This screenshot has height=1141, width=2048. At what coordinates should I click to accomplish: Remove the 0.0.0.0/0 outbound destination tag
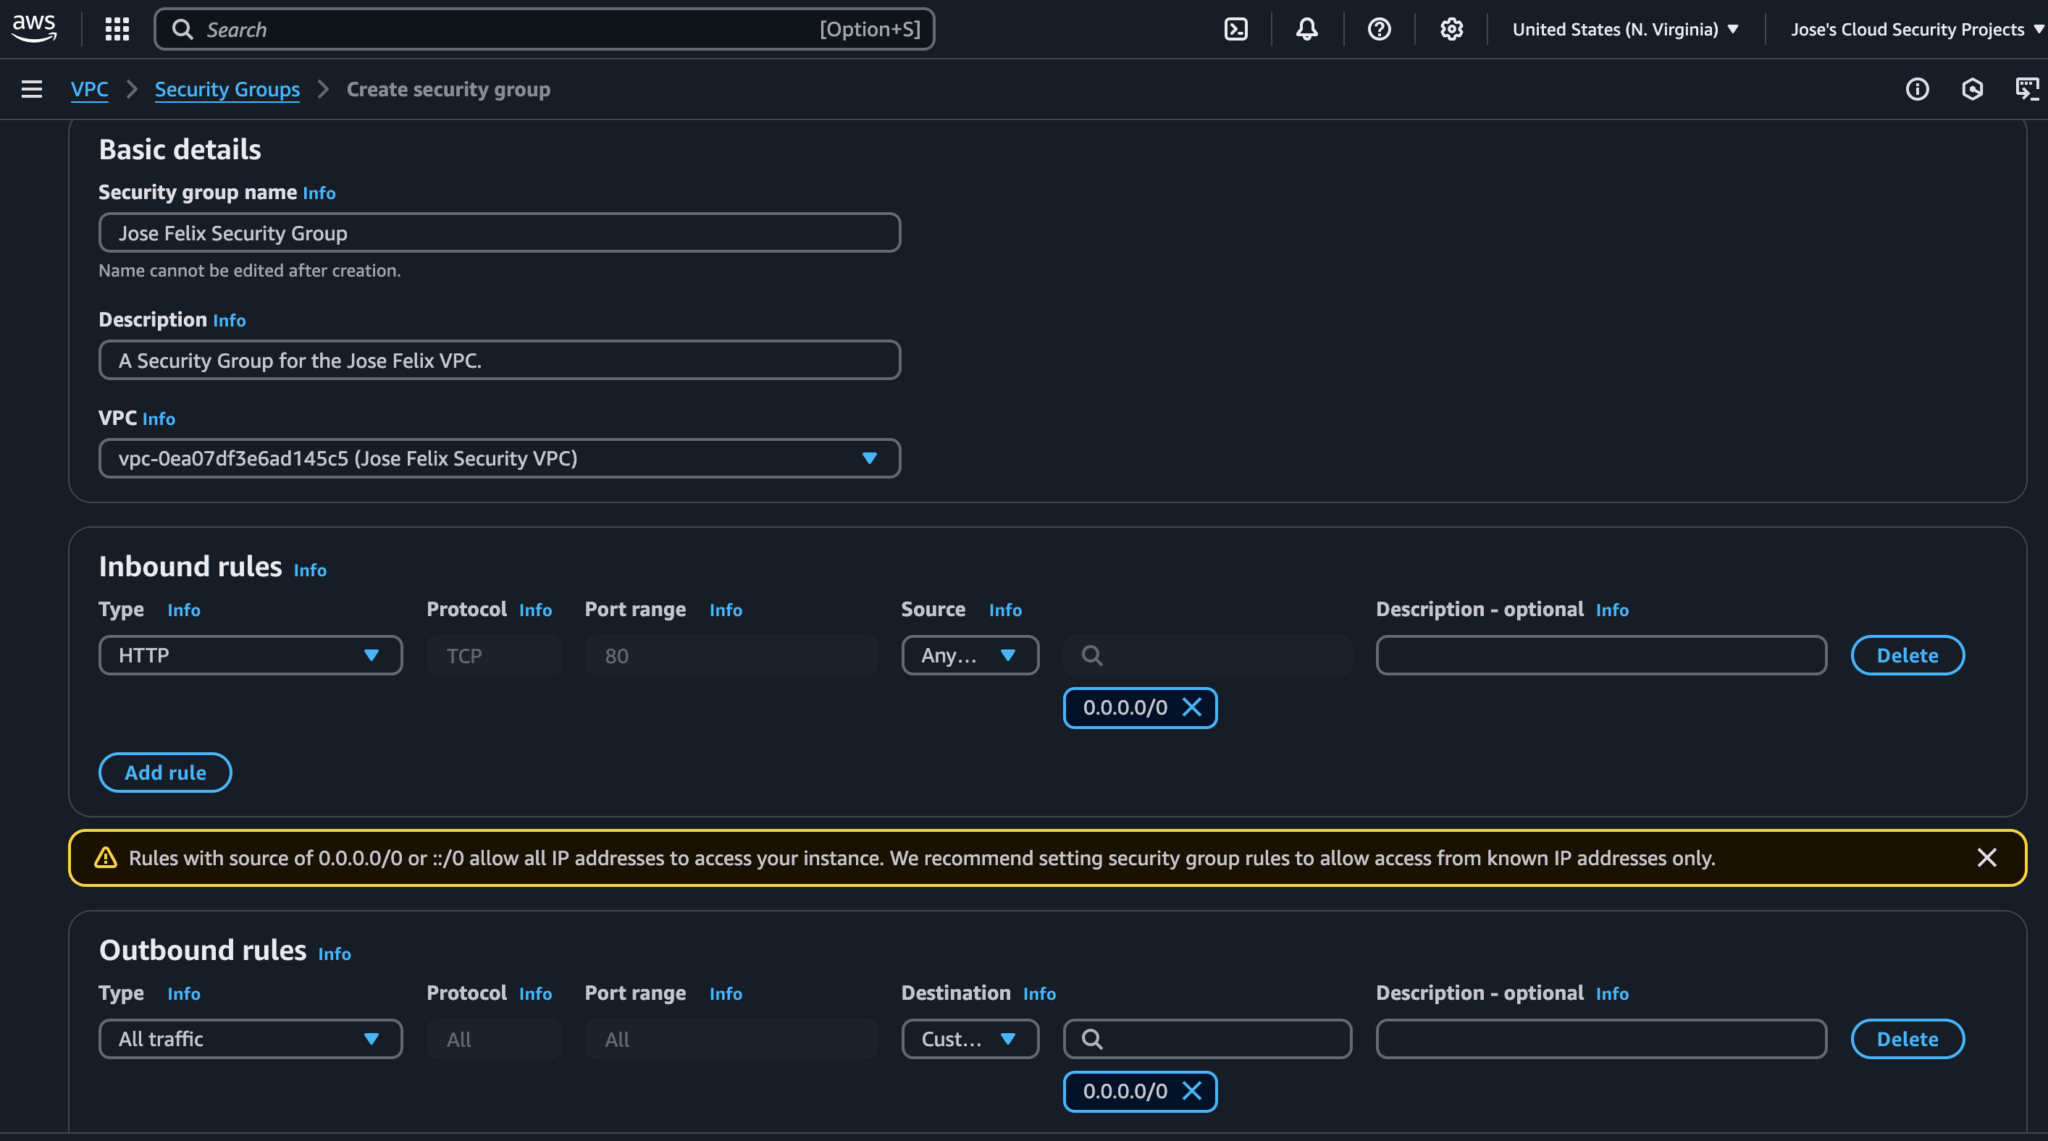pyautogui.click(x=1191, y=1091)
